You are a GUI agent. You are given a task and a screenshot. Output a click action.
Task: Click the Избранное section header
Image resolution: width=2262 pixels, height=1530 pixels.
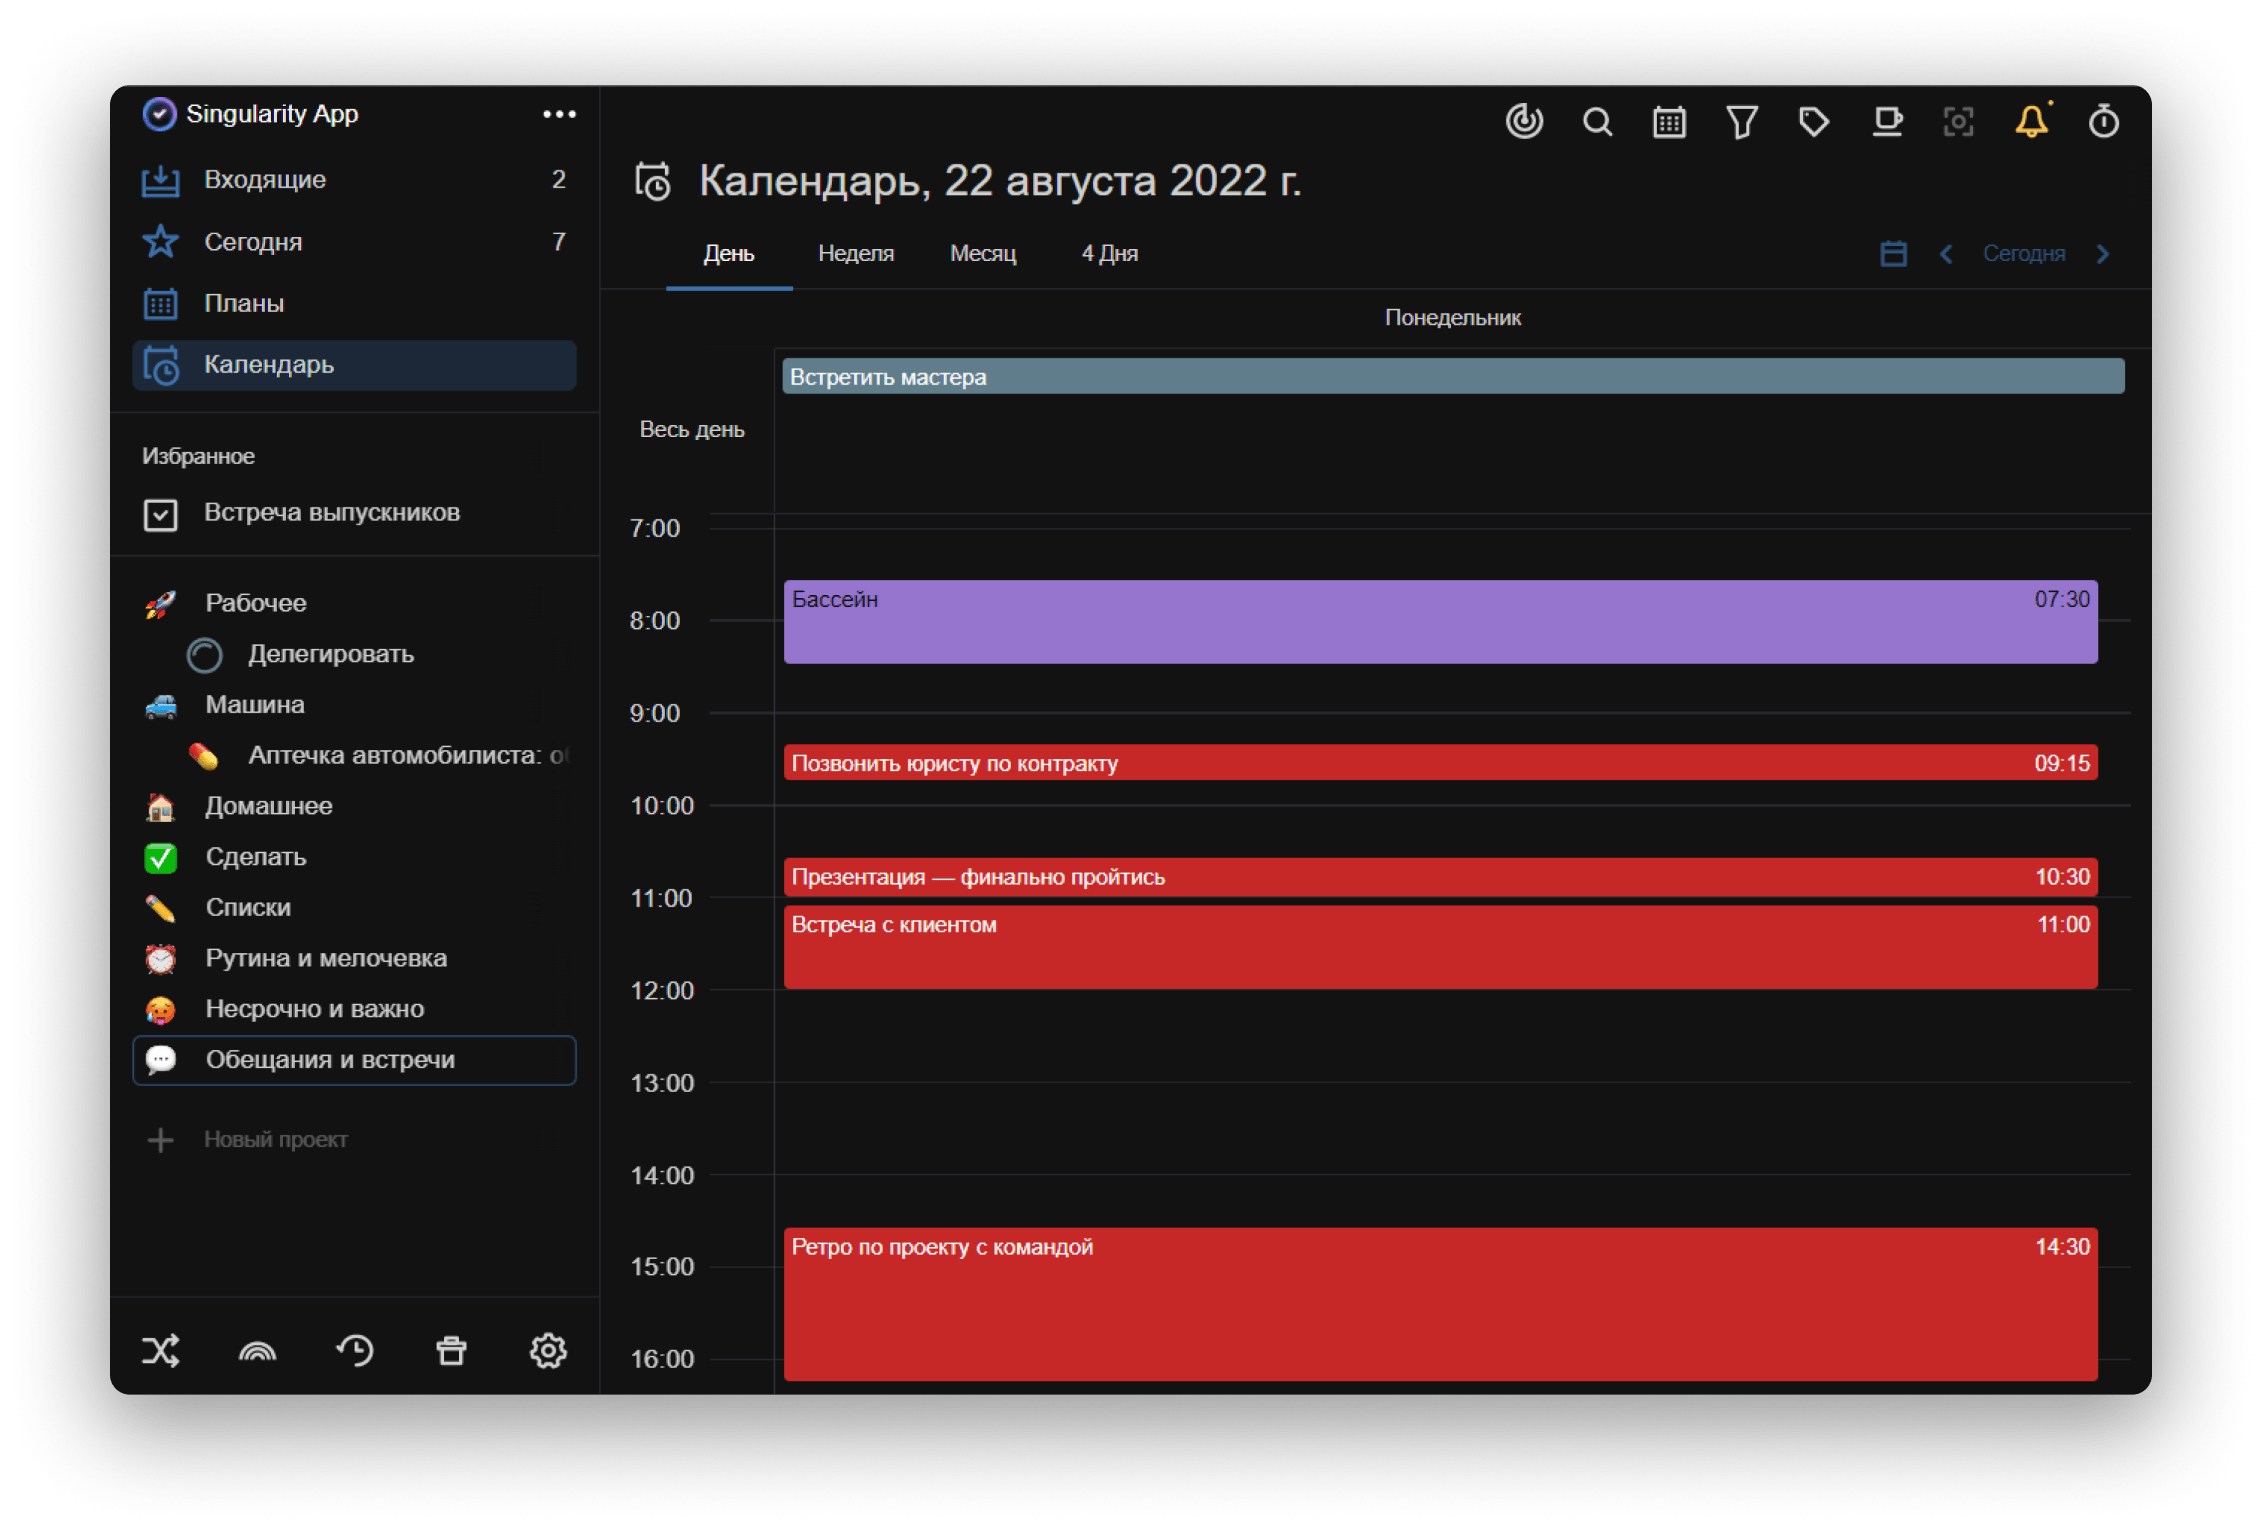pos(198,457)
